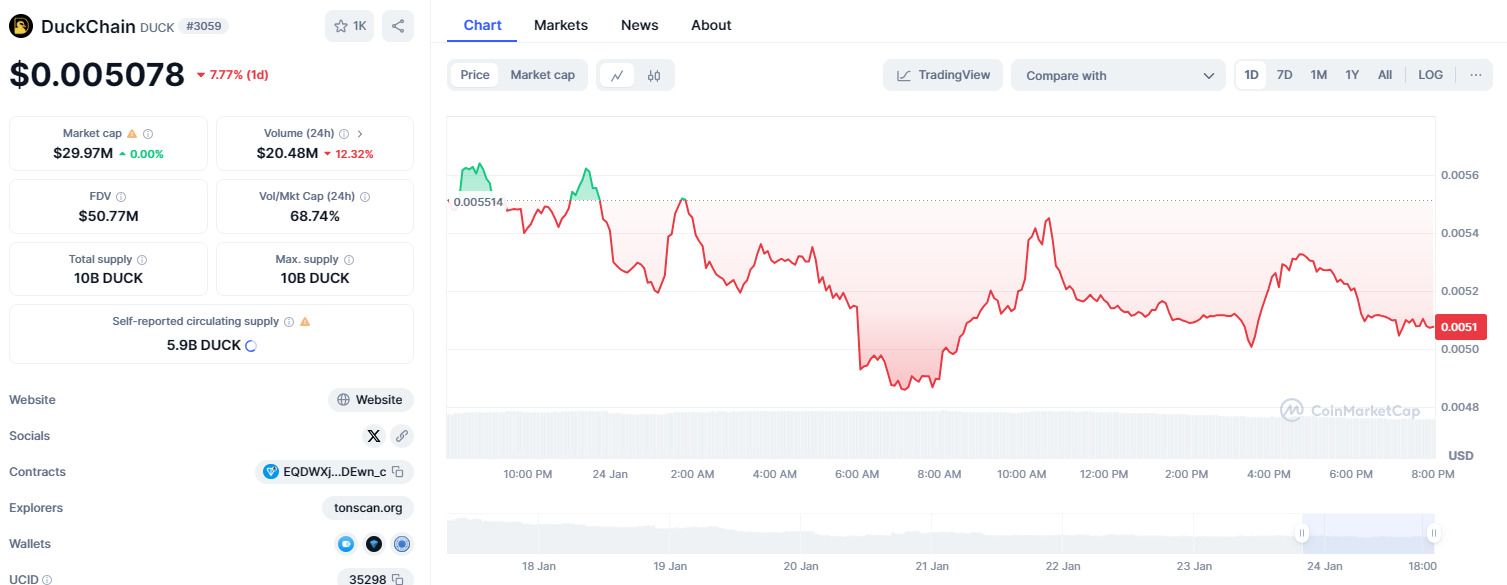Viewport: 1507px width, 585px height.
Task: Visit the tonscan.org explorer link
Action: [368, 508]
